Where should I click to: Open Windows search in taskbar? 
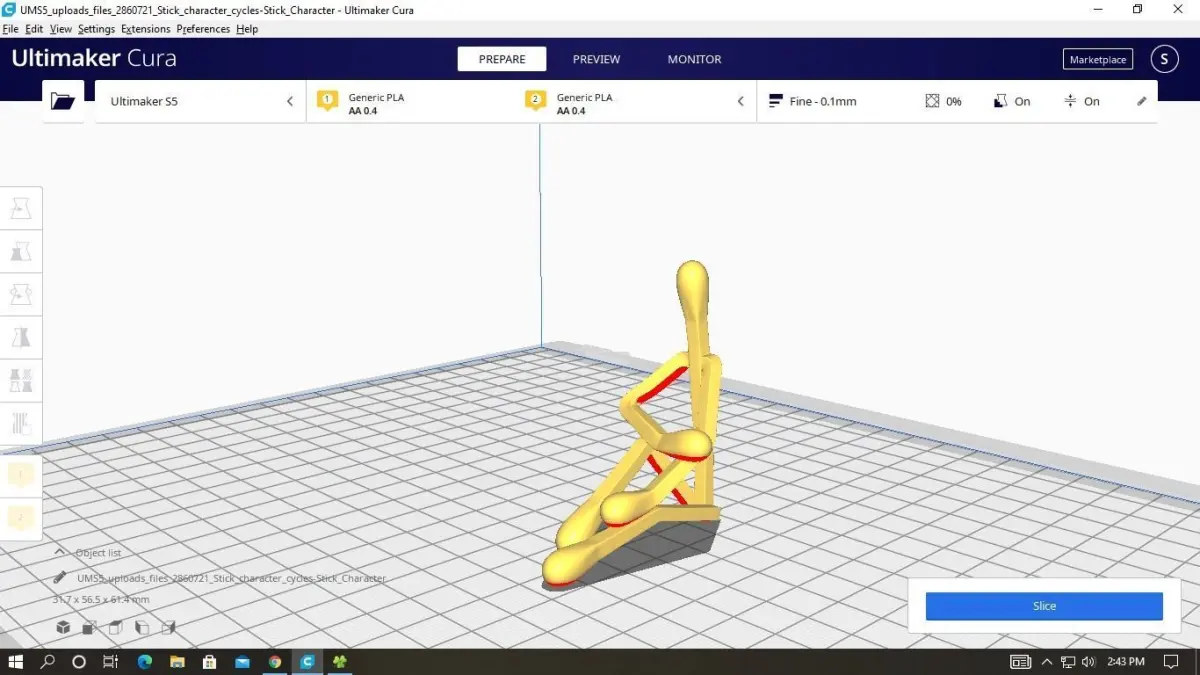pyautogui.click(x=47, y=662)
